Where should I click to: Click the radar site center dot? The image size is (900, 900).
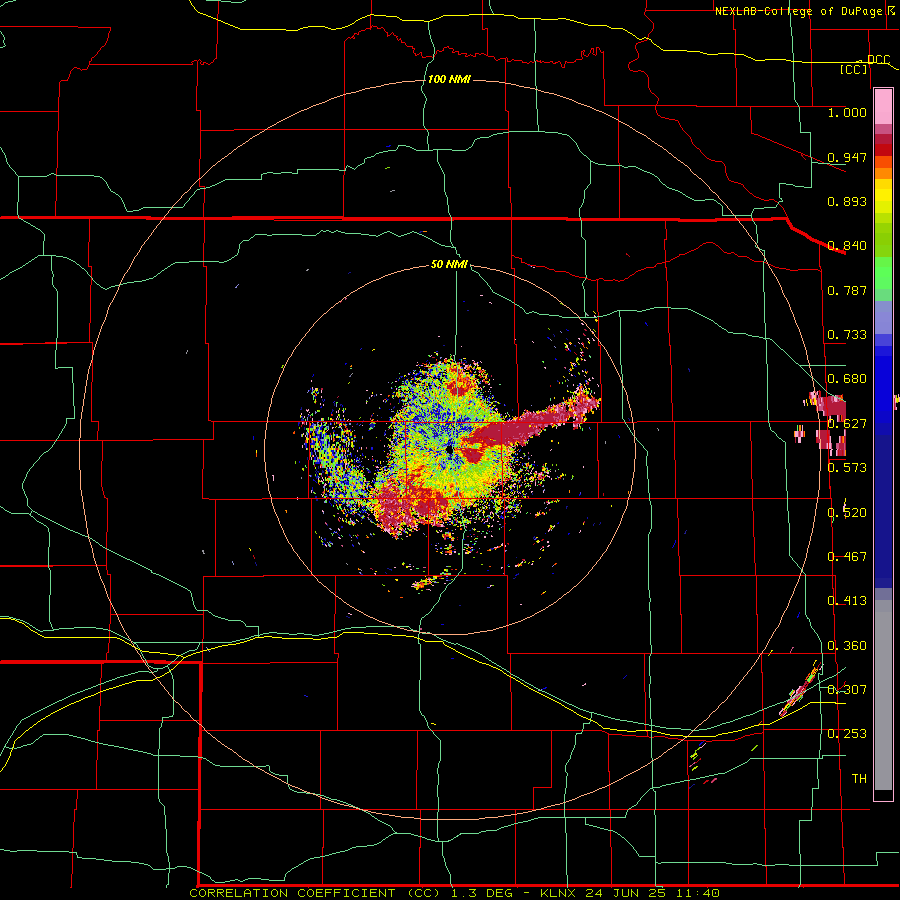(450, 449)
